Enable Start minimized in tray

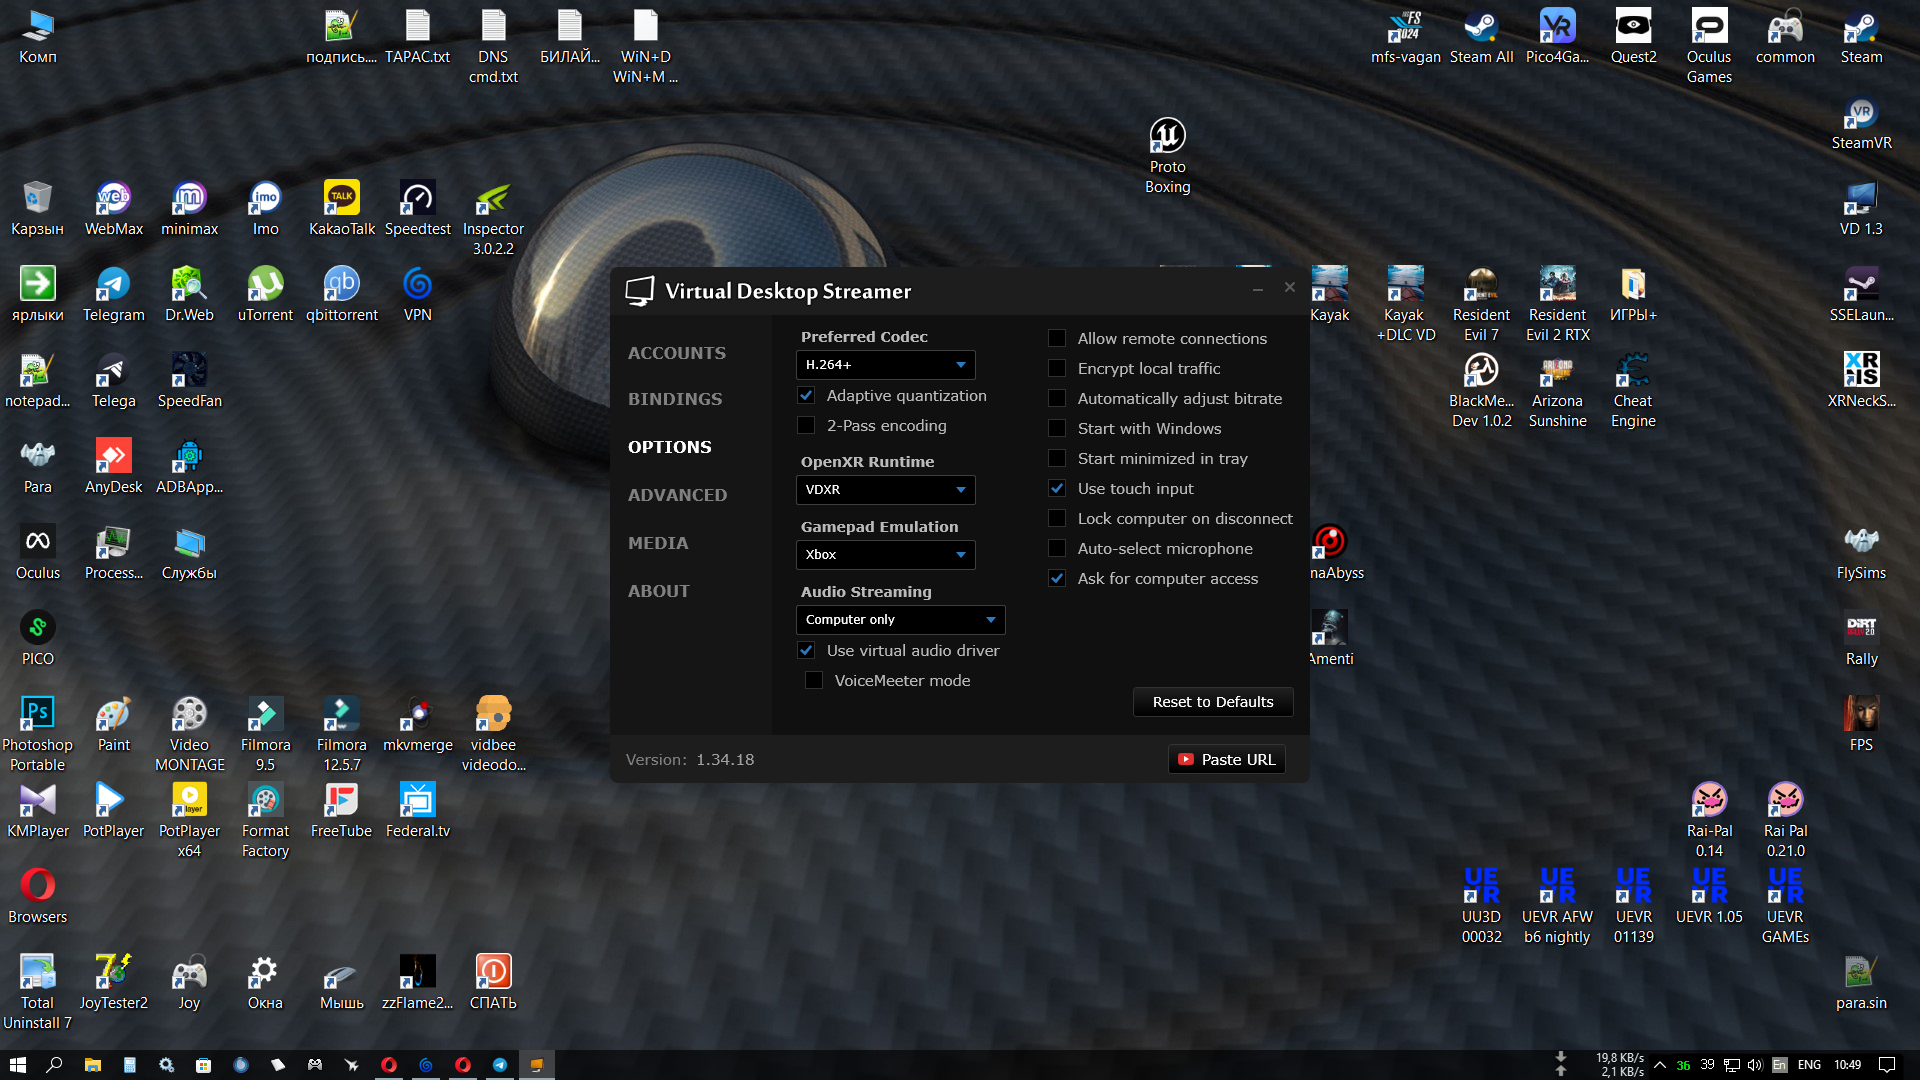[x=1057, y=459]
